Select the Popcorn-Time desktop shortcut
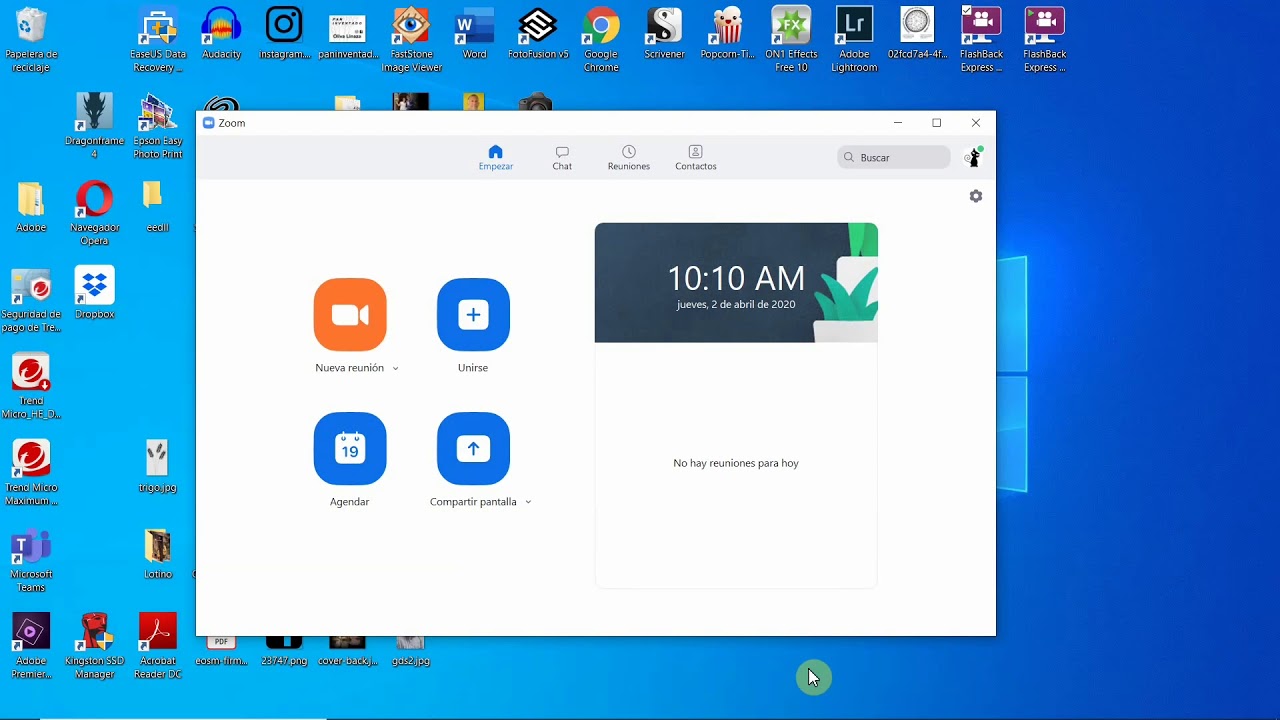 pyautogui.click(x=728, y=34)
